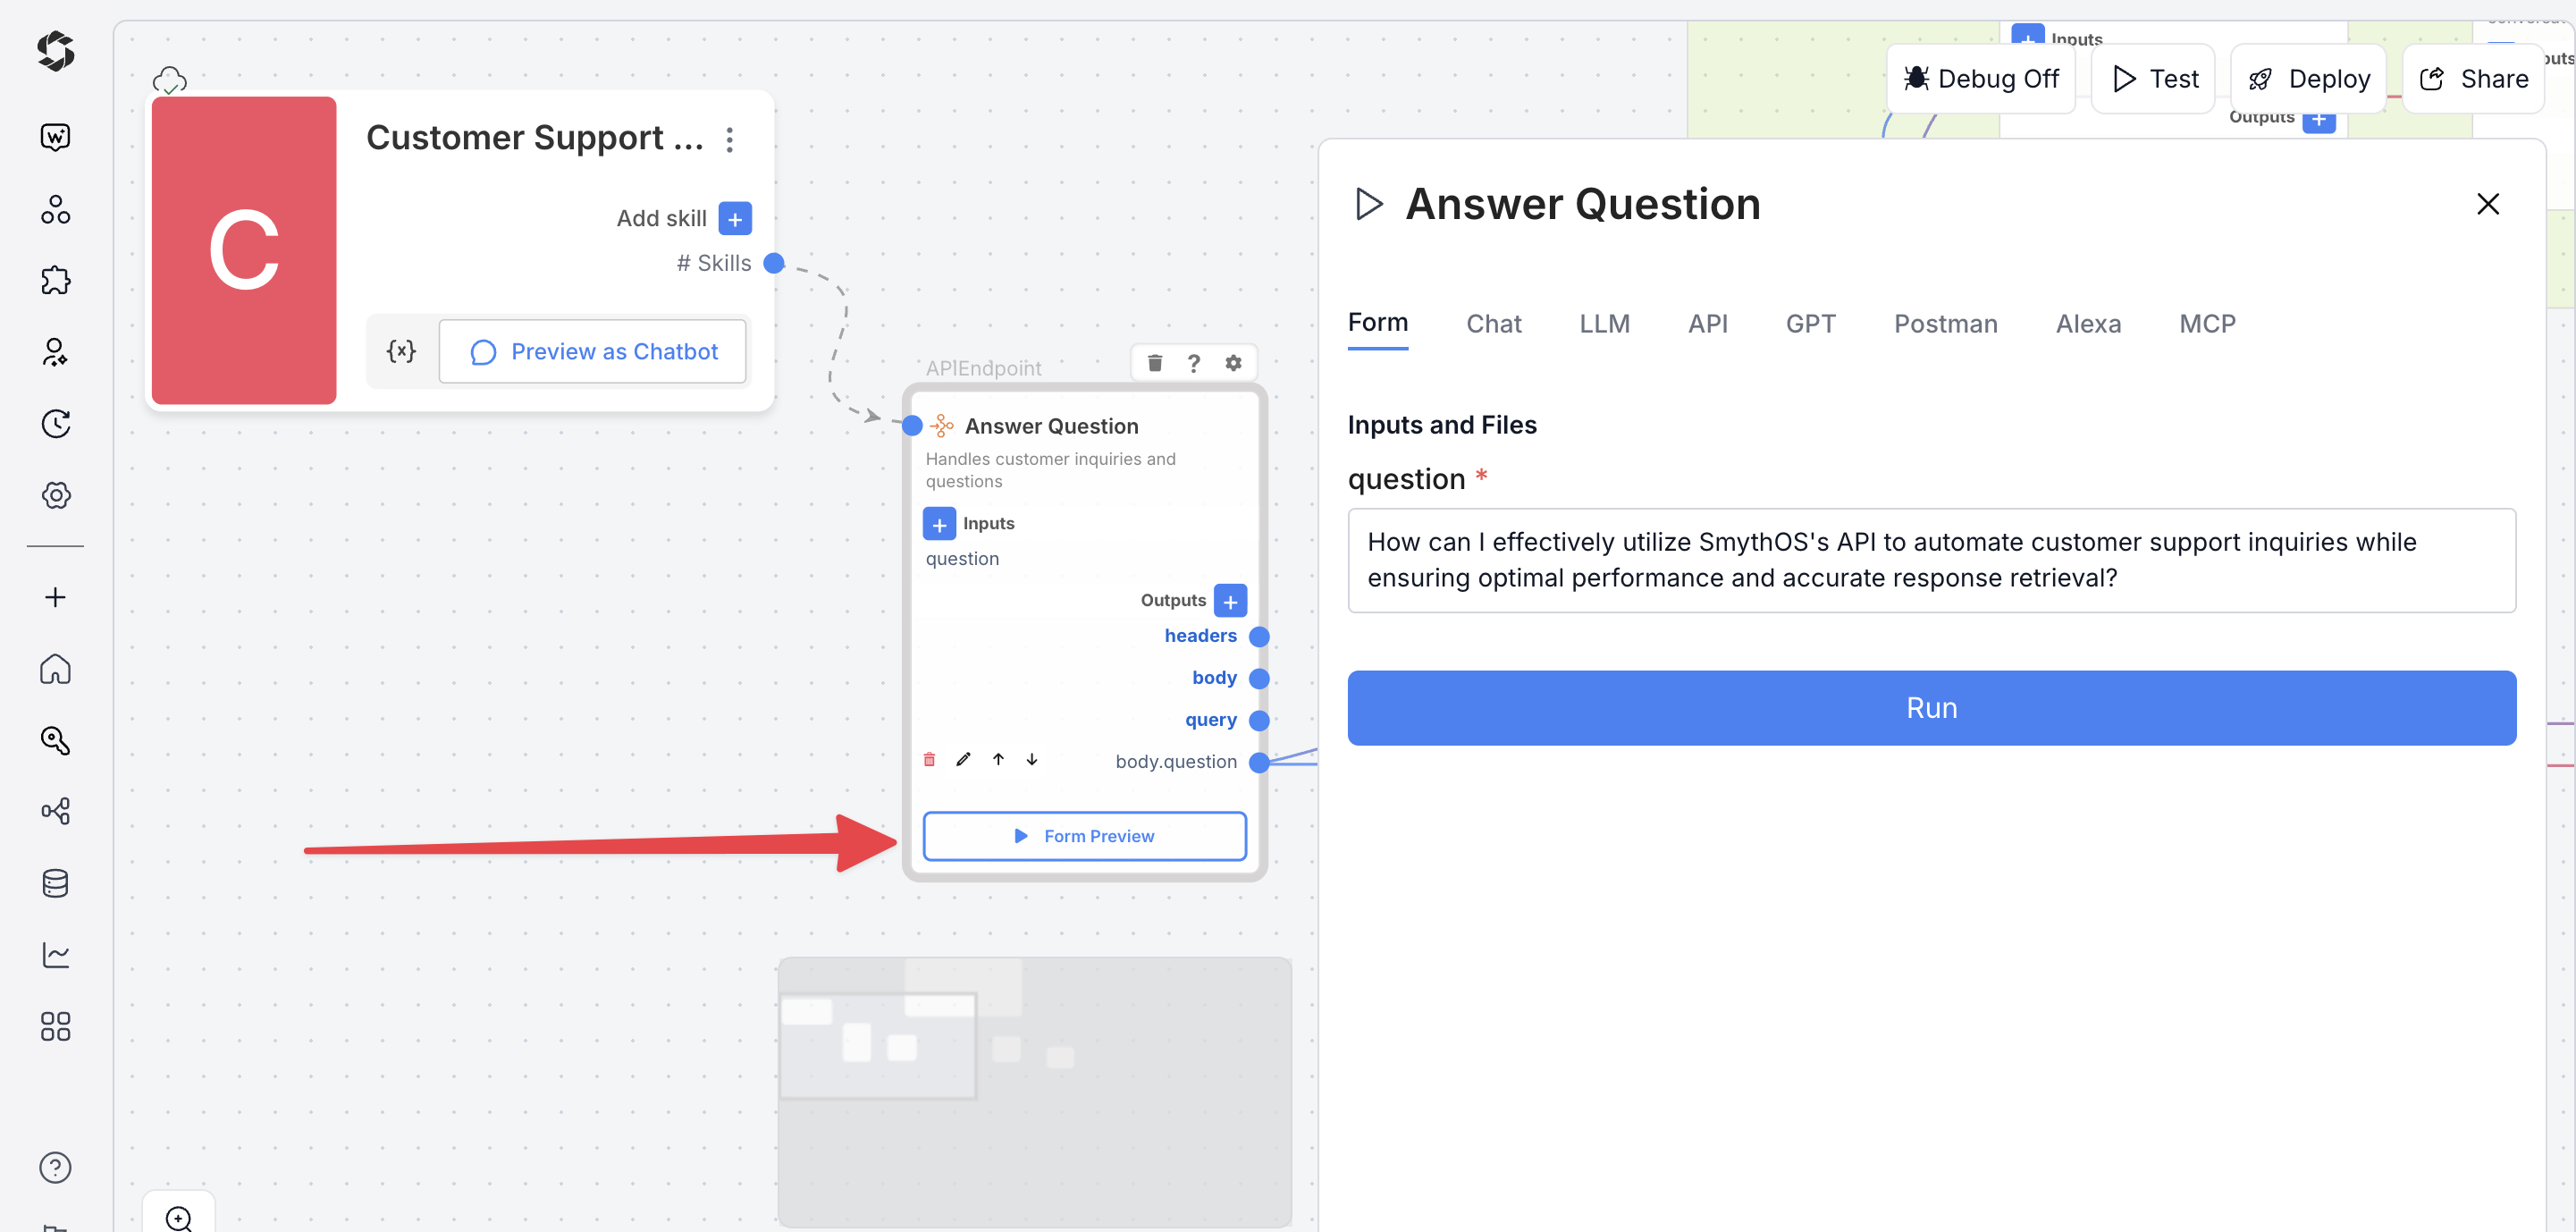This screenshot has height=1232, width=2576.
Task: Open the home icon in sidebar
Action: pyautogui.click(x=56, y=668)
